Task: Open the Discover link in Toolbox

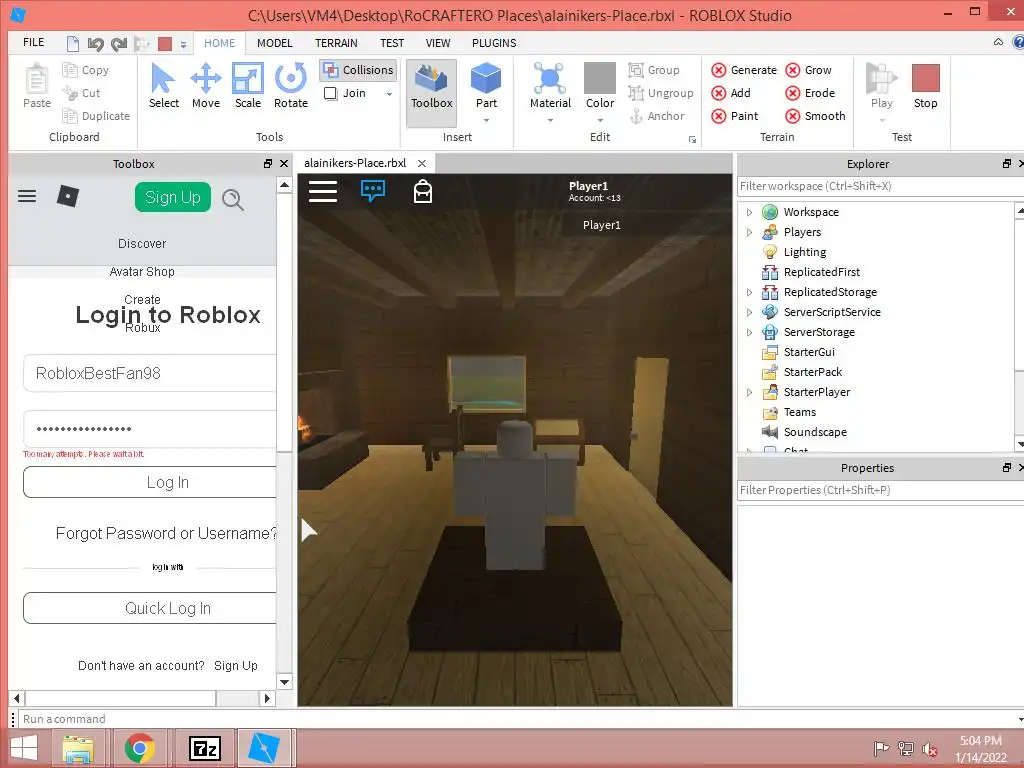Action: click(x=142, y=244)
